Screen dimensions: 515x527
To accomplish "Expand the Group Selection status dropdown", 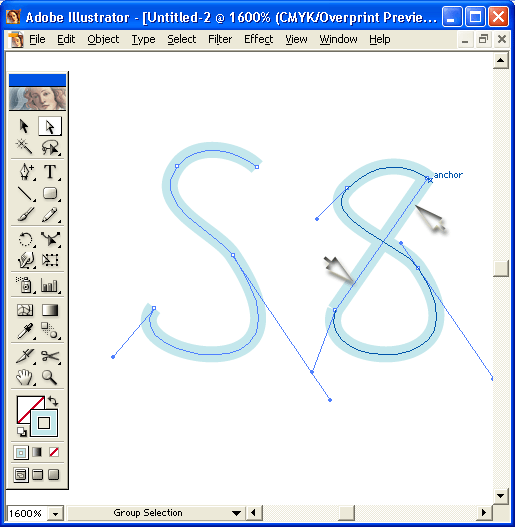I will click(236, 513).
